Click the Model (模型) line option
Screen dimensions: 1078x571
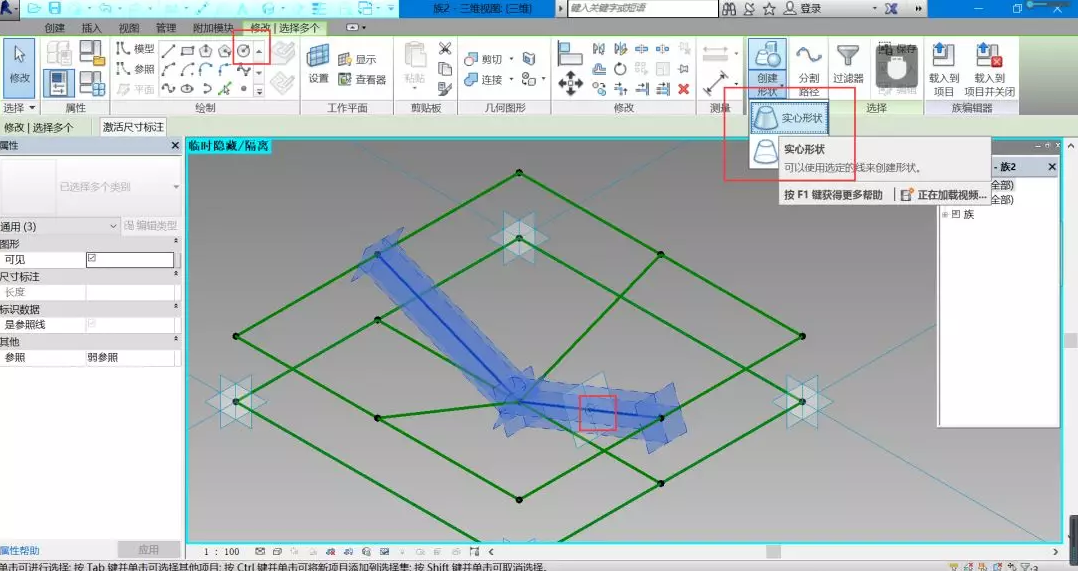[135, 49]
